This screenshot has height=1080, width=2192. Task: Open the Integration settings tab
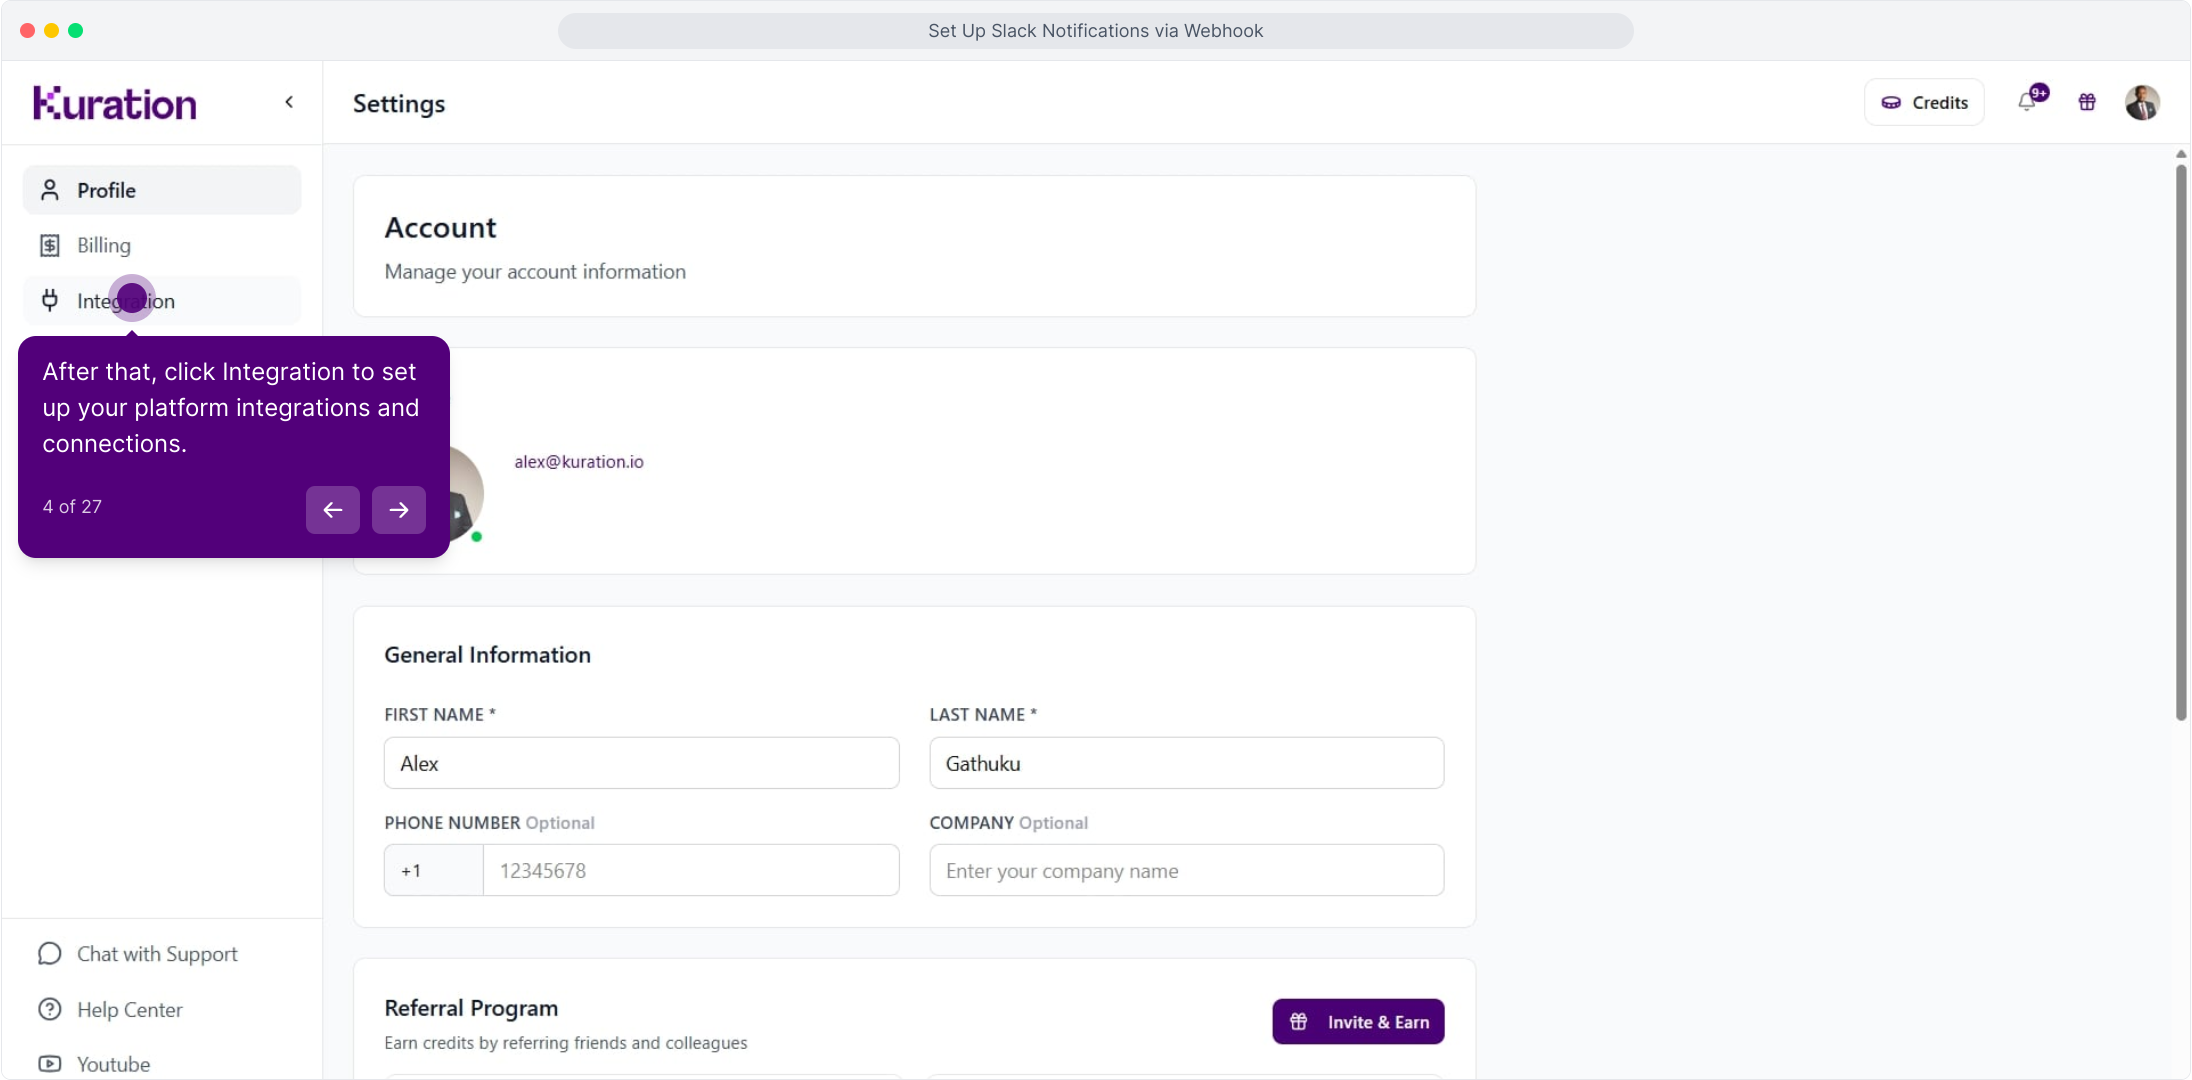[162, 301]
